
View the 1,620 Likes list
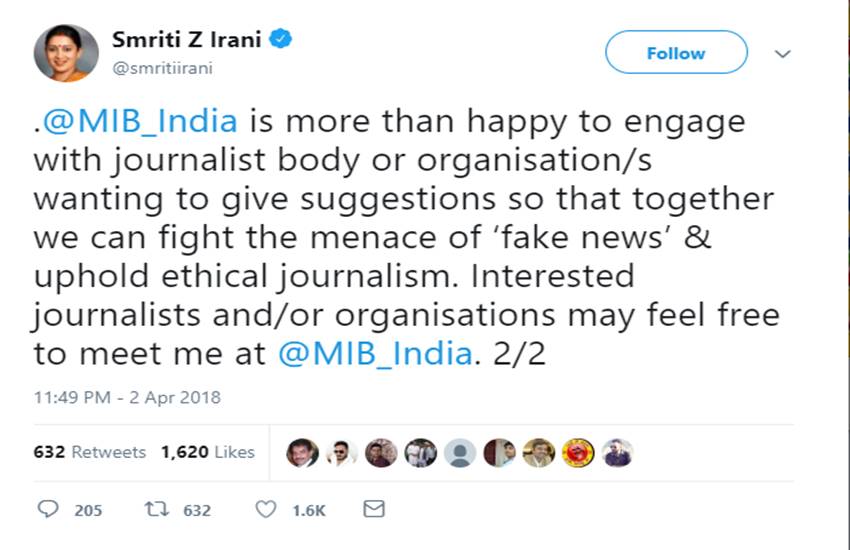click(x=208, y=452)
